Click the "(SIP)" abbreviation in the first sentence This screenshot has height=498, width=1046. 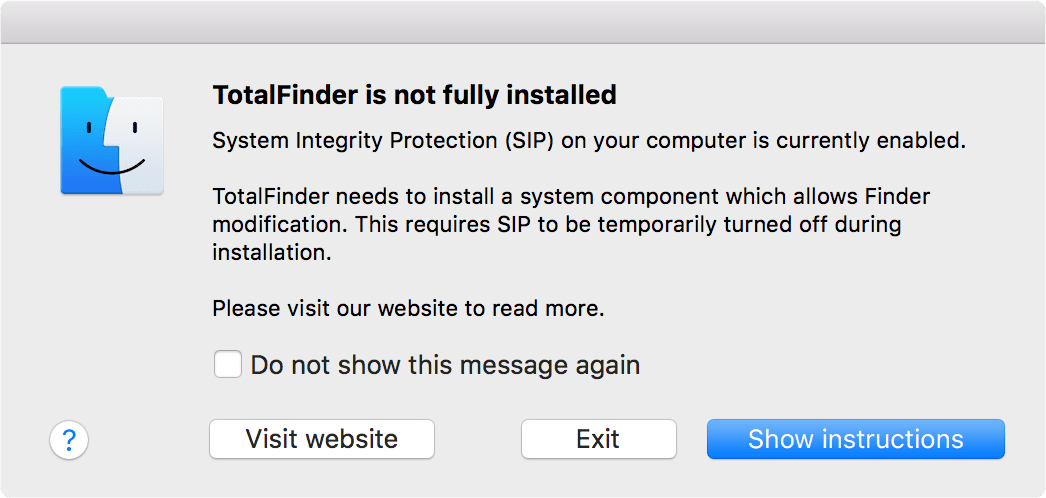(524, 140)
